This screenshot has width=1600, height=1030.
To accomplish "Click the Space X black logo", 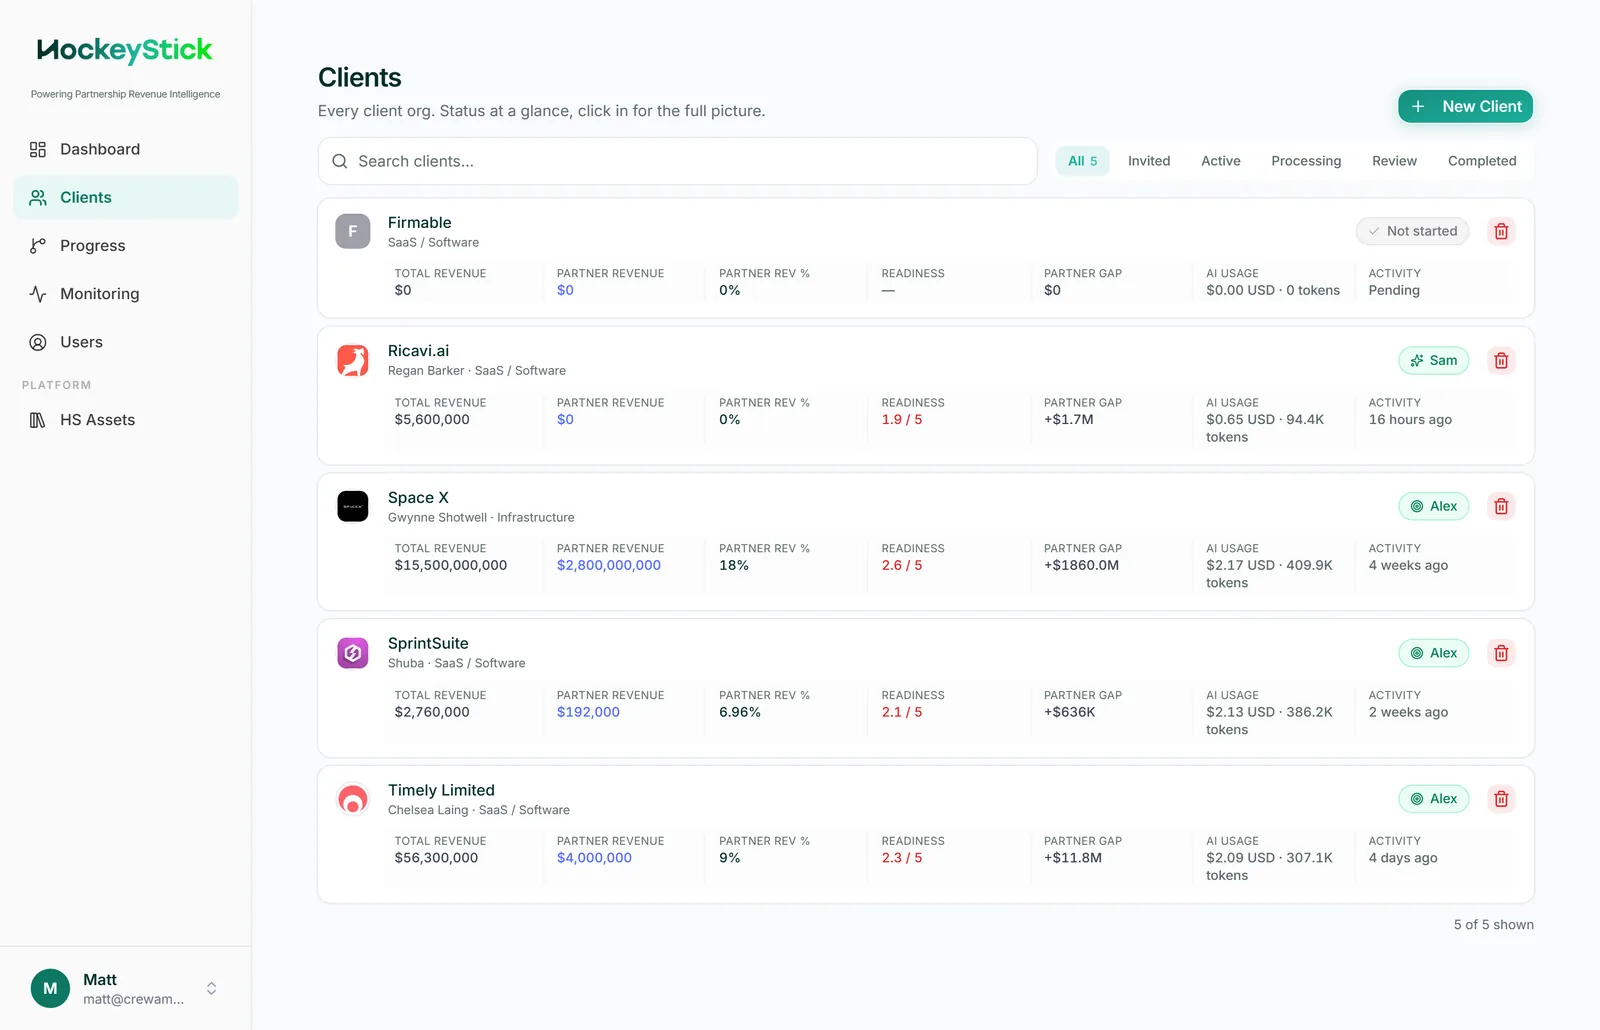I will click(x=352, y=506).
